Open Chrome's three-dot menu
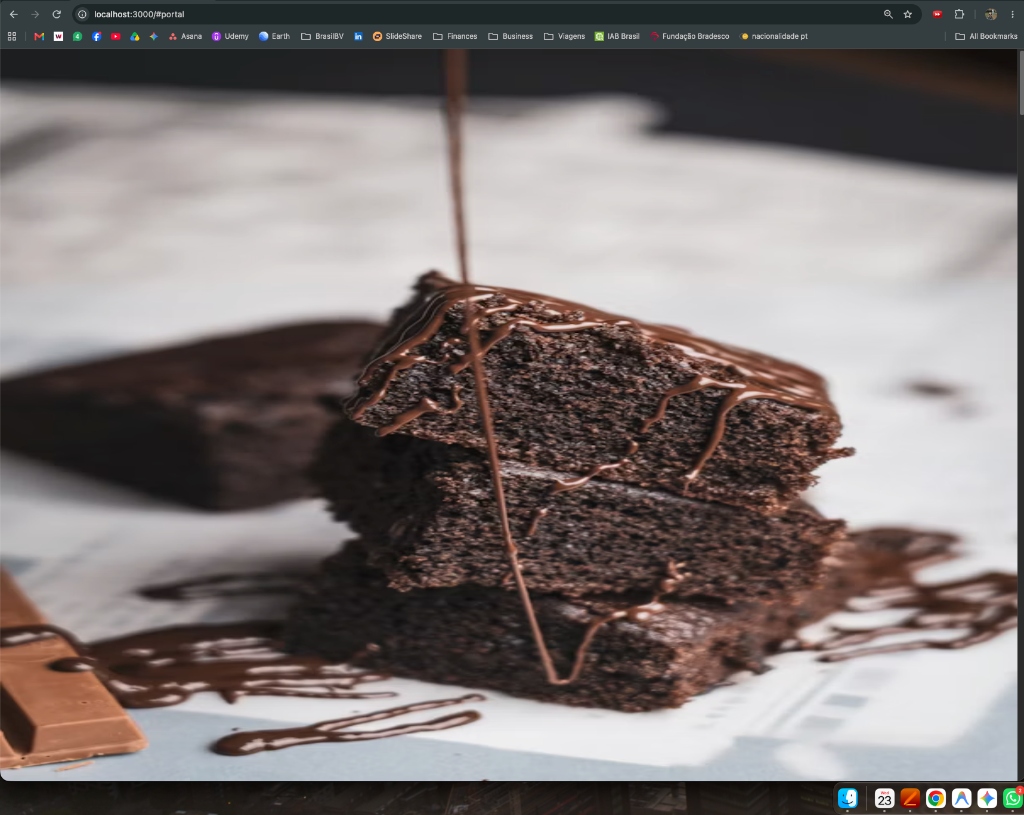 [1012, 14]
